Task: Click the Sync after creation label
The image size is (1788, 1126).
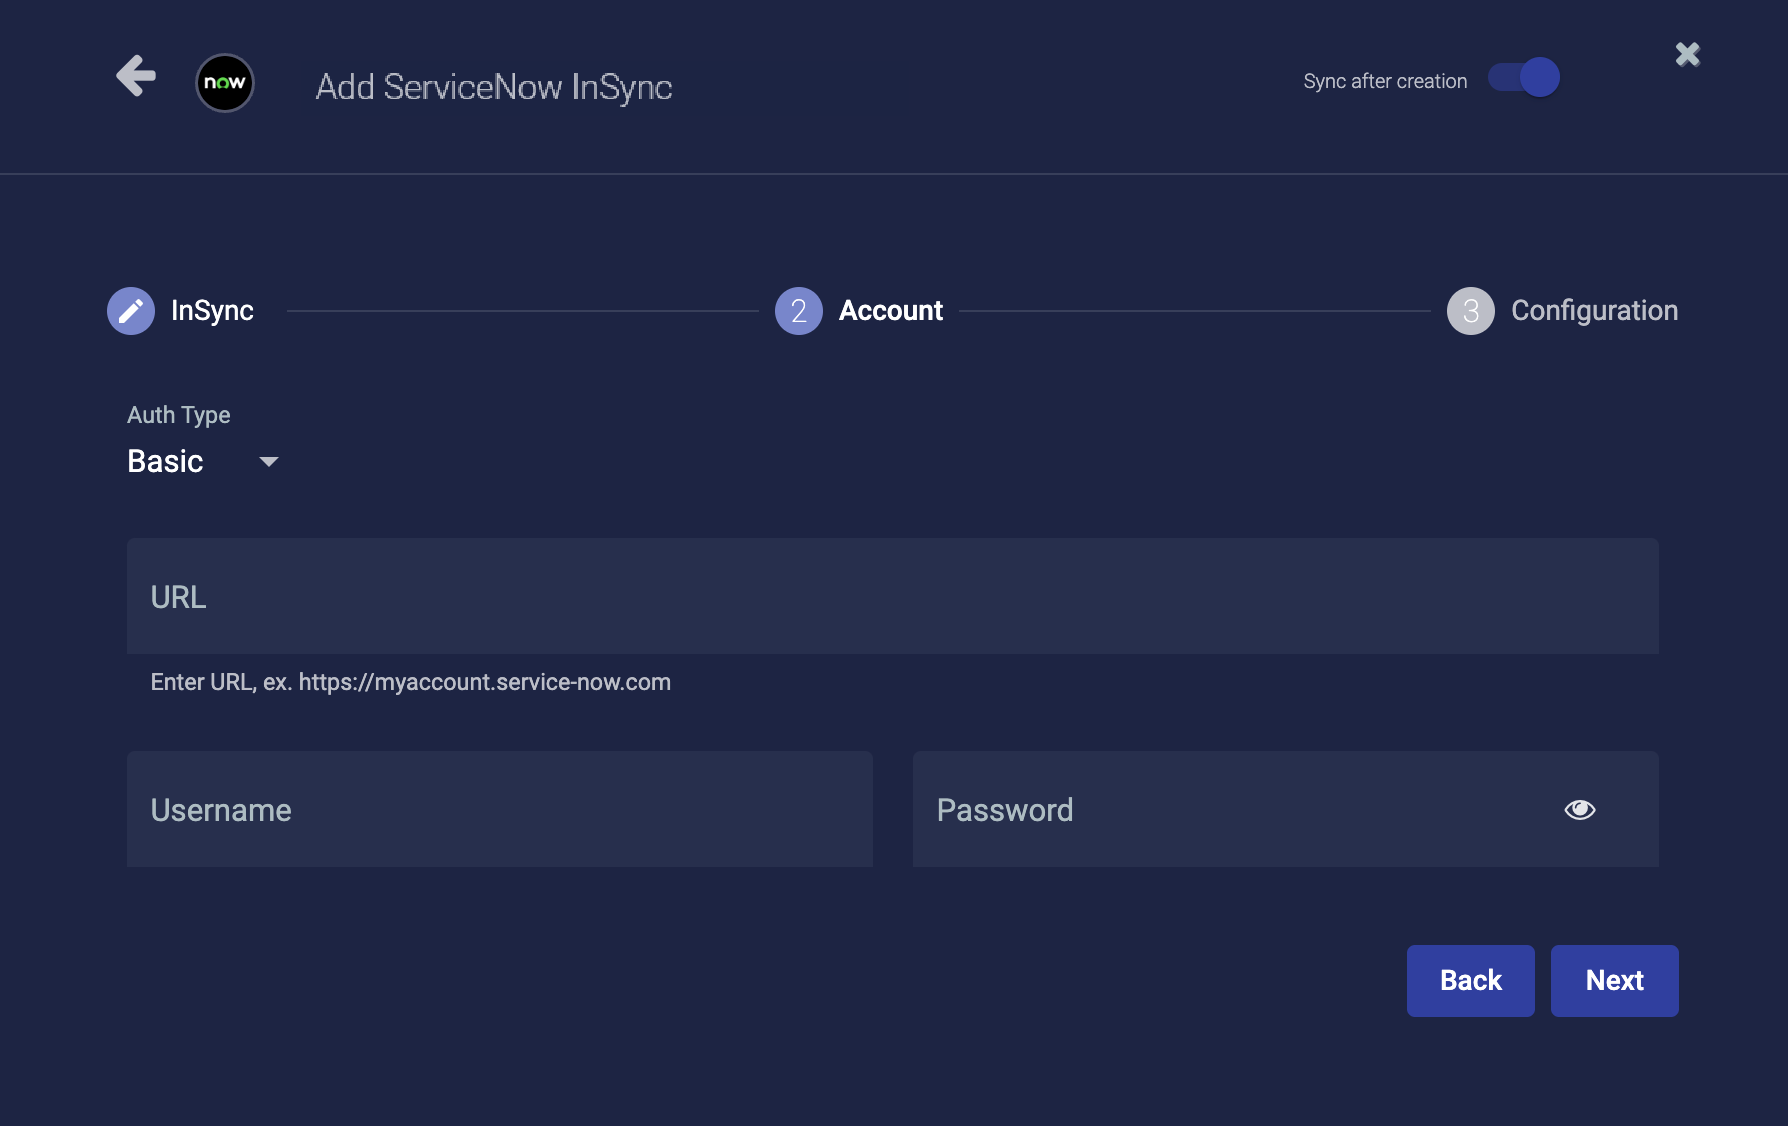Action: click(x=1385, y=82)
